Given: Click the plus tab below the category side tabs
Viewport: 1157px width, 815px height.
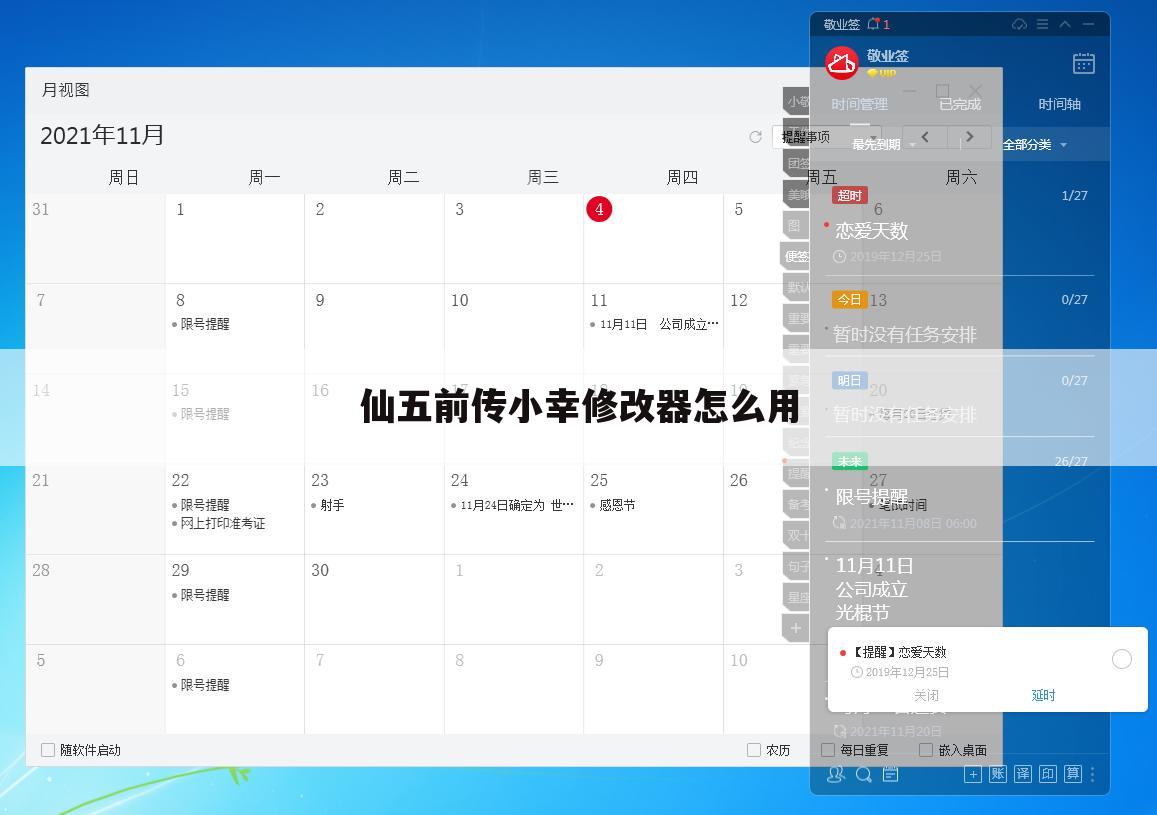Looking at the screenshot, I should (x=795, y=628).
